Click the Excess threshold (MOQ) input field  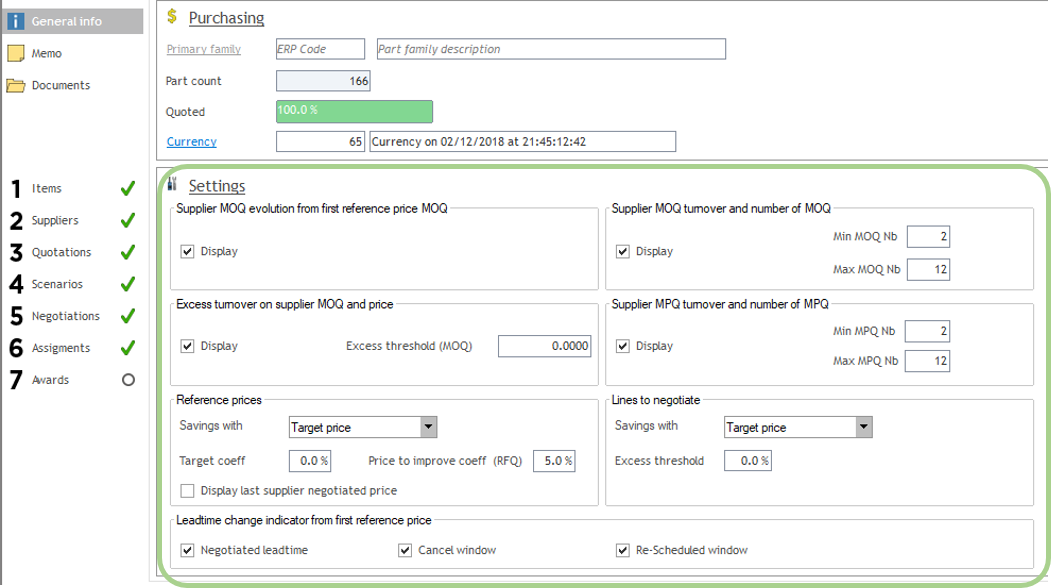[x=544, y=346]
